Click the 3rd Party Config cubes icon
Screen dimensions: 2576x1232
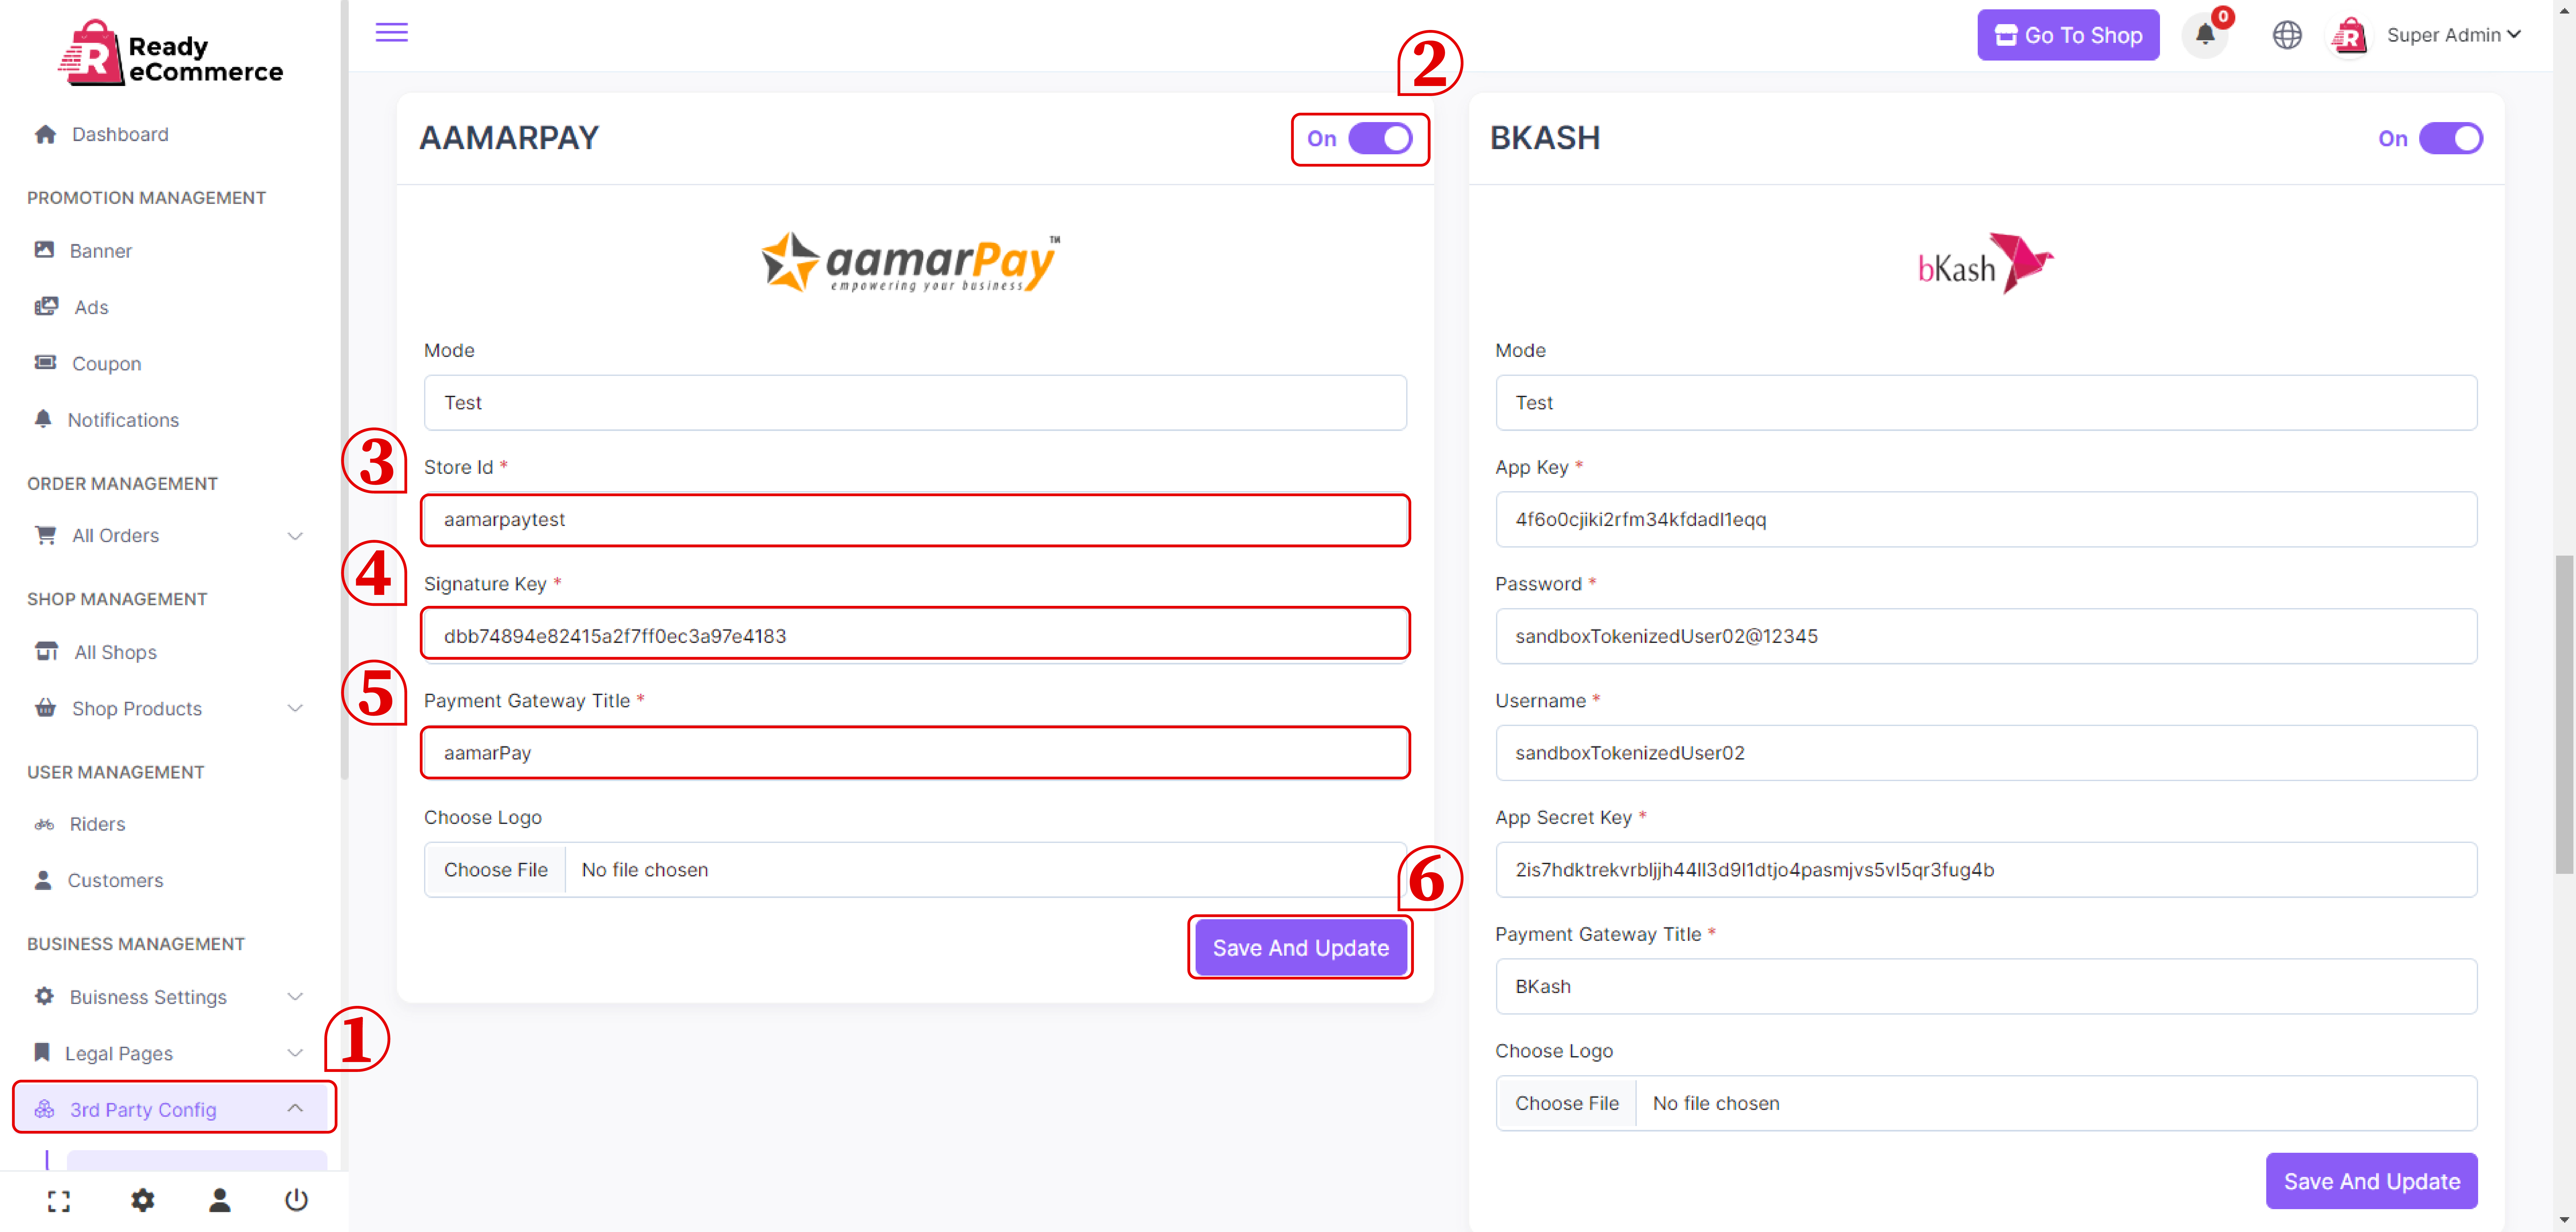tap(44, 1109)
